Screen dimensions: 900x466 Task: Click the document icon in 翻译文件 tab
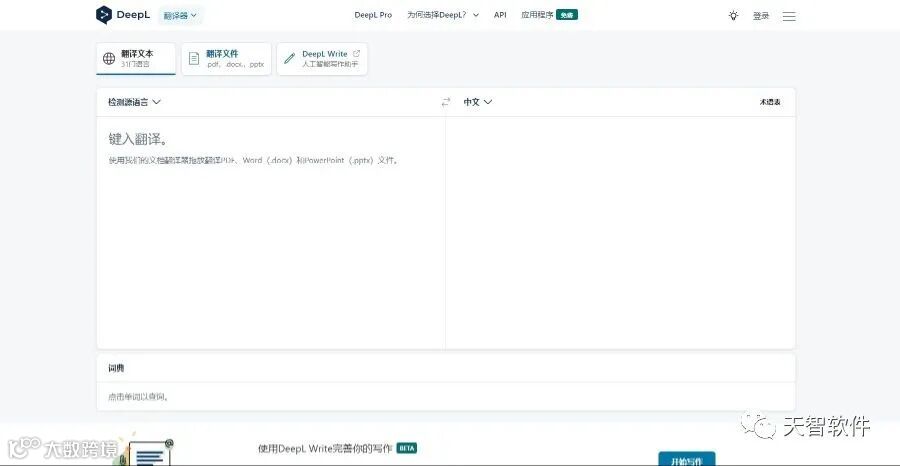pos(194,59)
